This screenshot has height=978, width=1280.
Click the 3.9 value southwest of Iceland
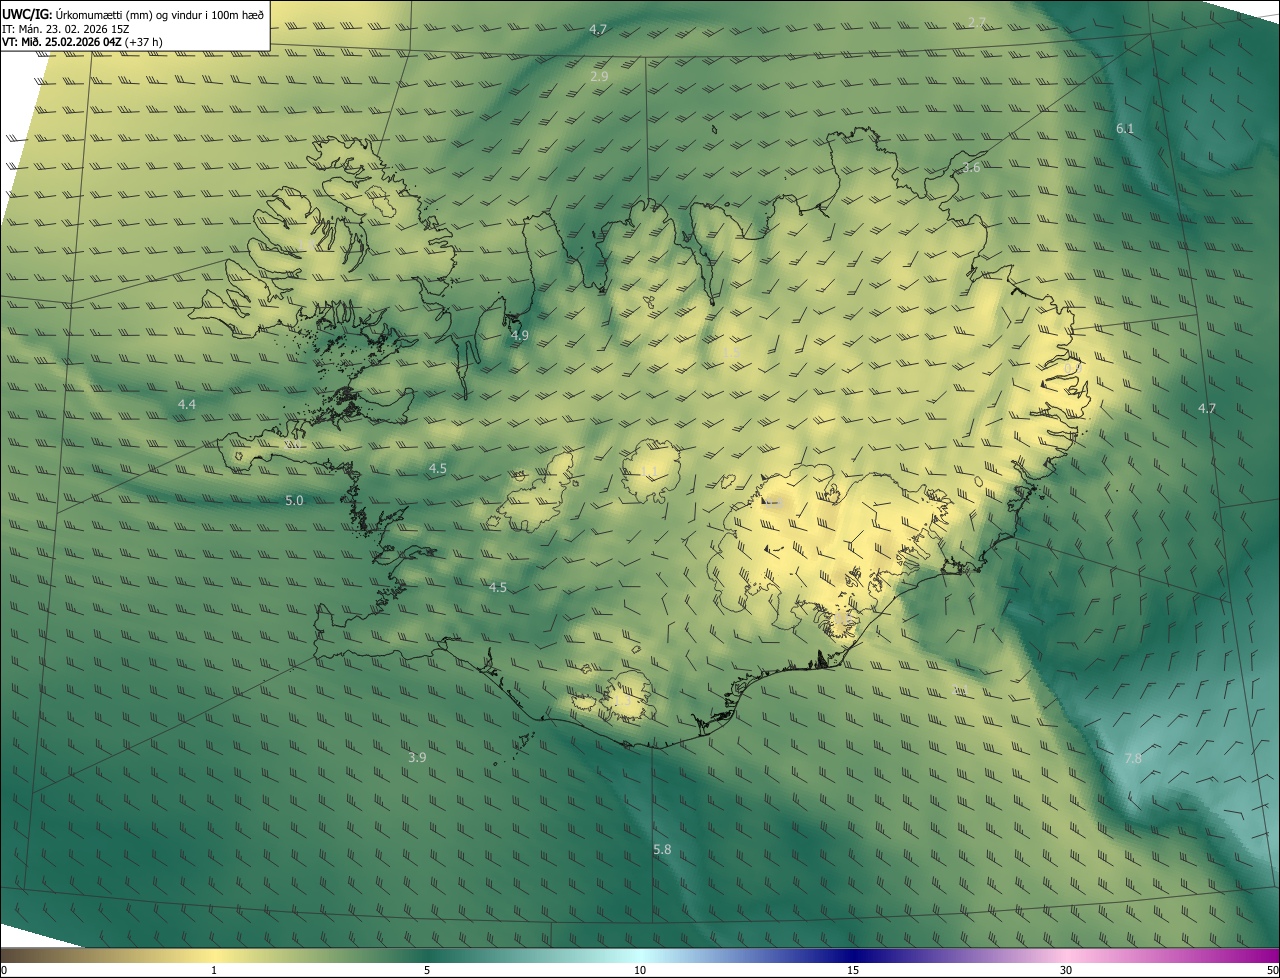click(417, 757)
